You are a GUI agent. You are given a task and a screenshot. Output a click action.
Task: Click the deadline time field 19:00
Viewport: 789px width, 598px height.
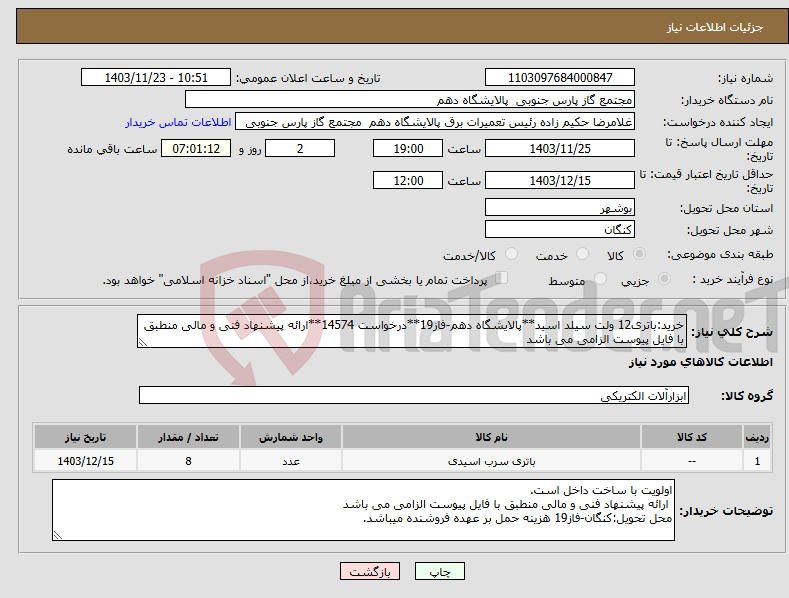(408, 148)
